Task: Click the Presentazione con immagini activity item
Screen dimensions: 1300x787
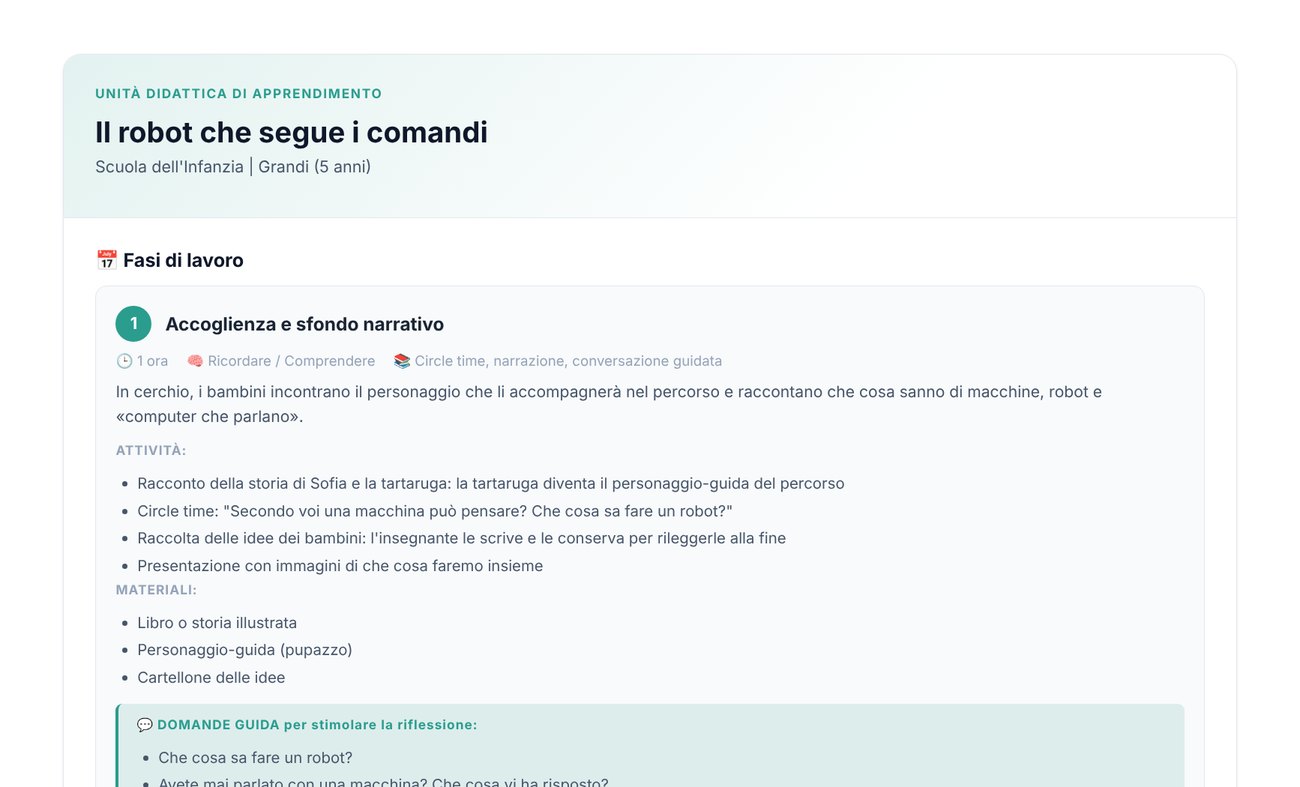Action: point(340,566)
